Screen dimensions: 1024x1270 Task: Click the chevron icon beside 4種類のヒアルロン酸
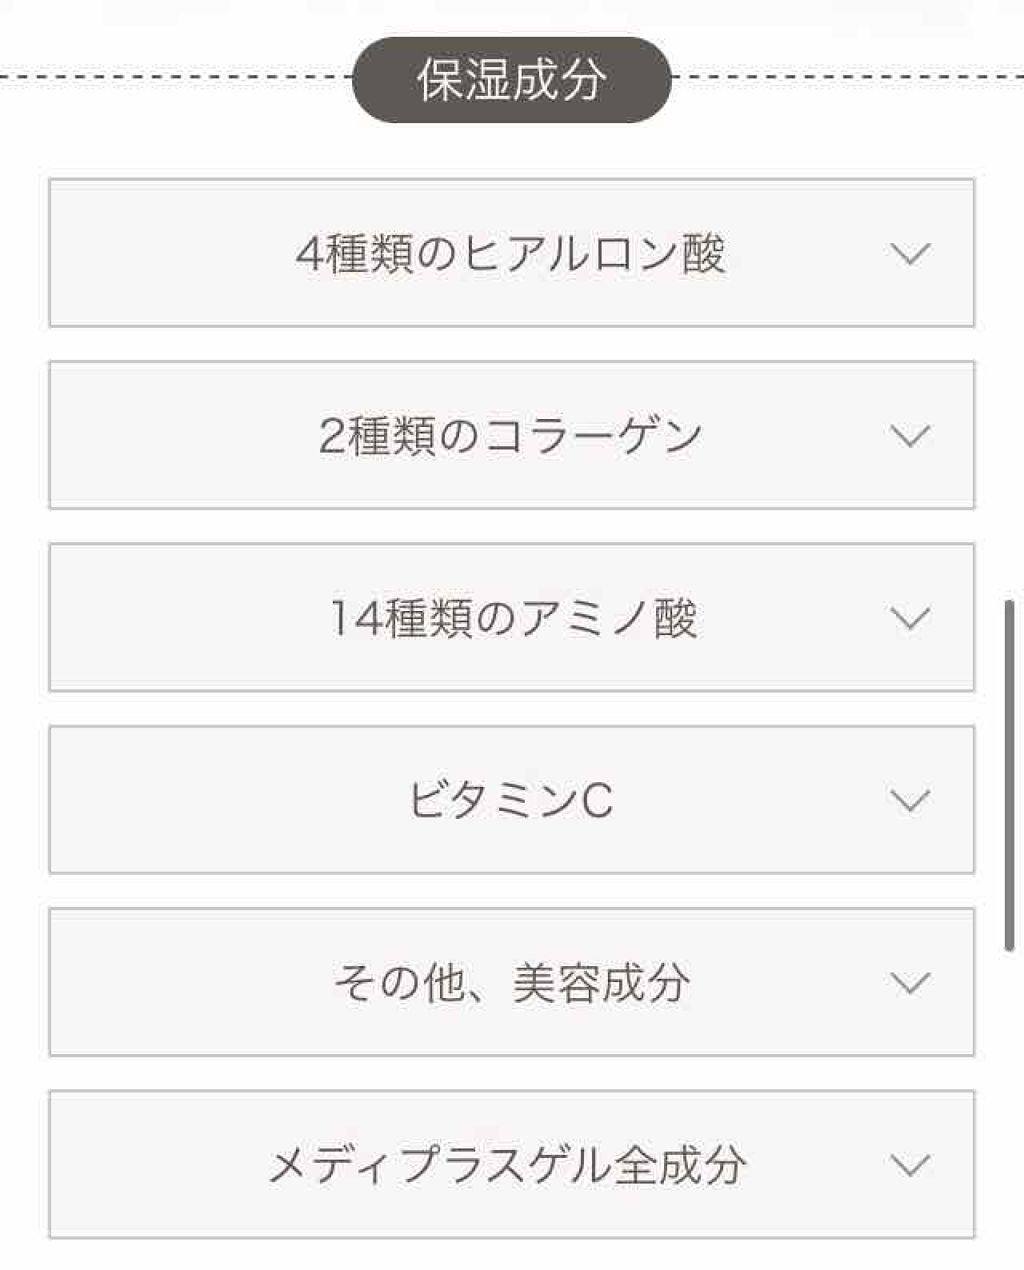coord(909,254)
